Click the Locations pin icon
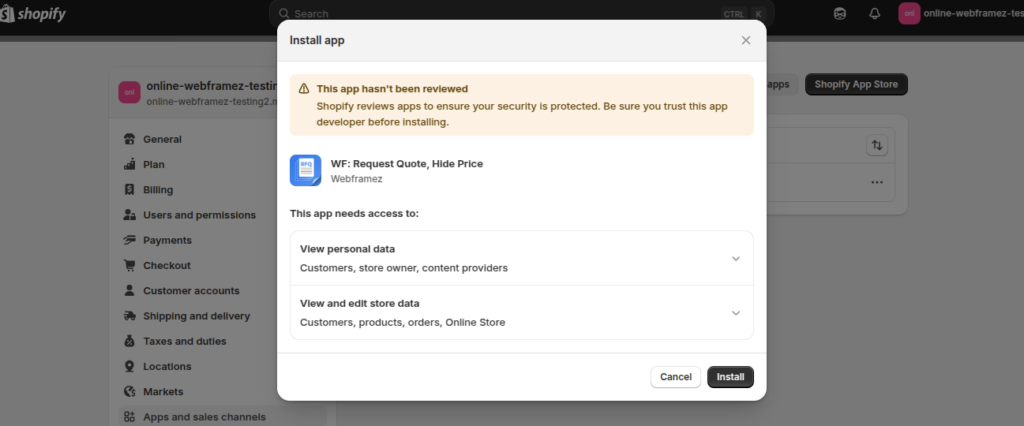 (129, 367)
